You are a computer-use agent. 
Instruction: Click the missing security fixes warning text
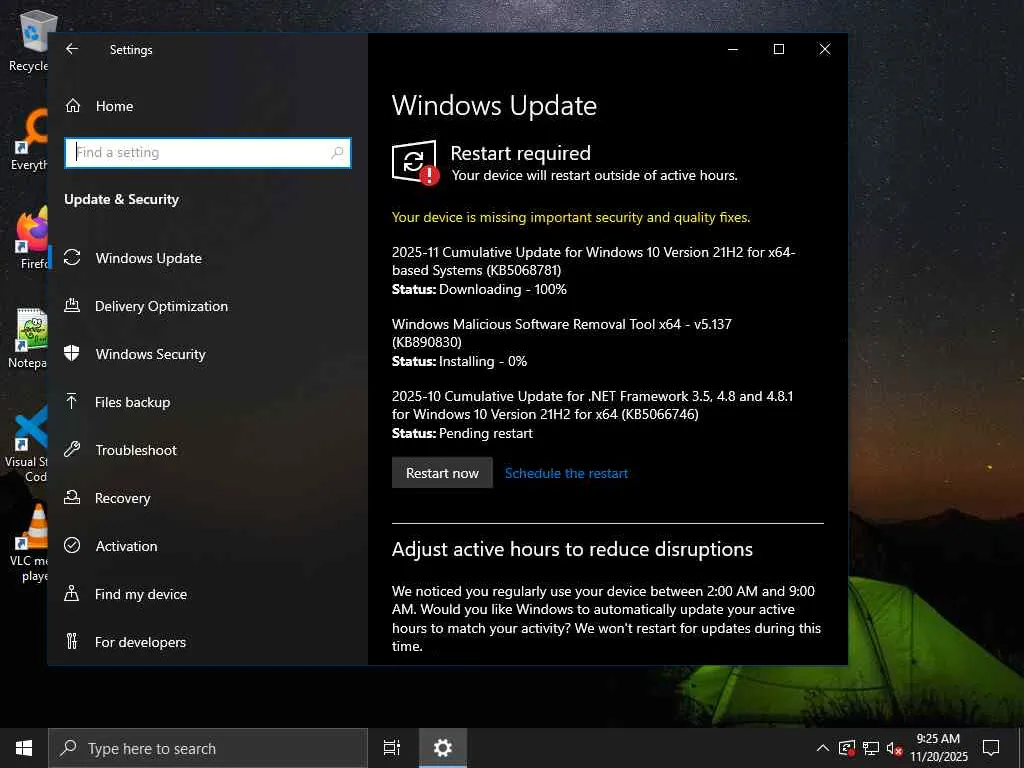[571, 217]
